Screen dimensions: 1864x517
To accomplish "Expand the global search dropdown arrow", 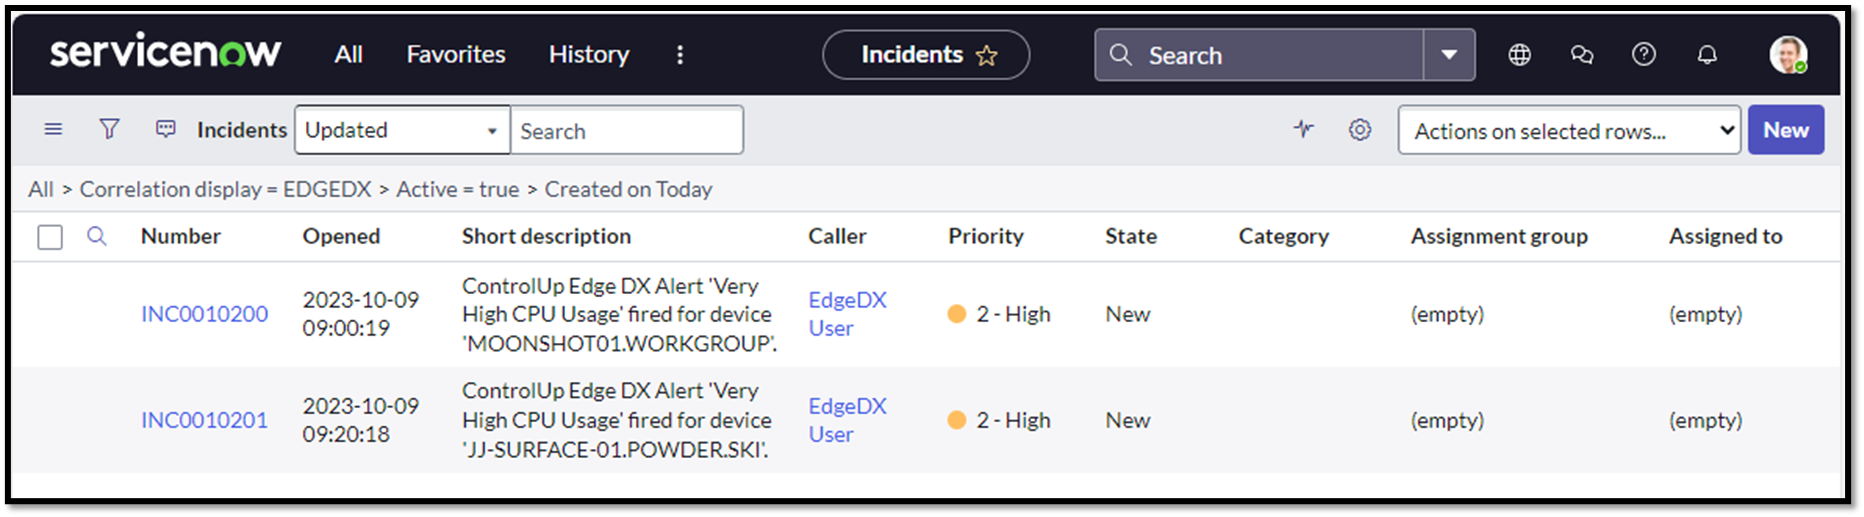I will [x=1449, y=55].
